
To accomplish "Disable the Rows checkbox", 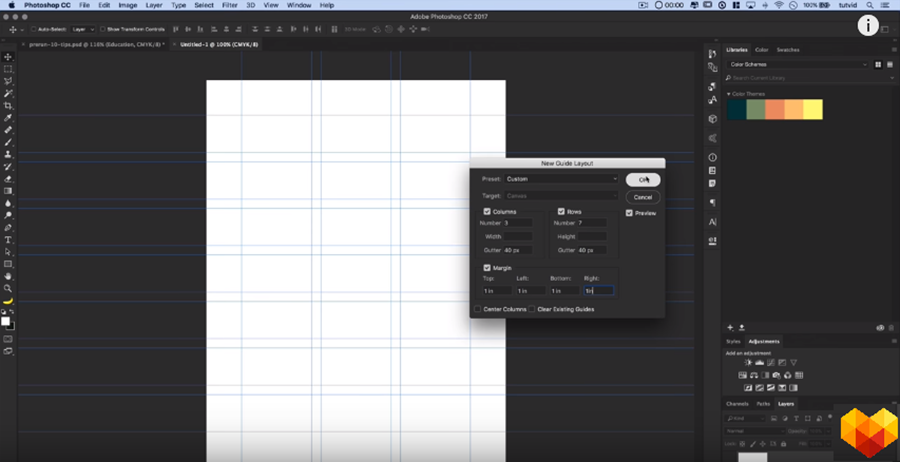I will pyautogui.click(x=561, y=212).
